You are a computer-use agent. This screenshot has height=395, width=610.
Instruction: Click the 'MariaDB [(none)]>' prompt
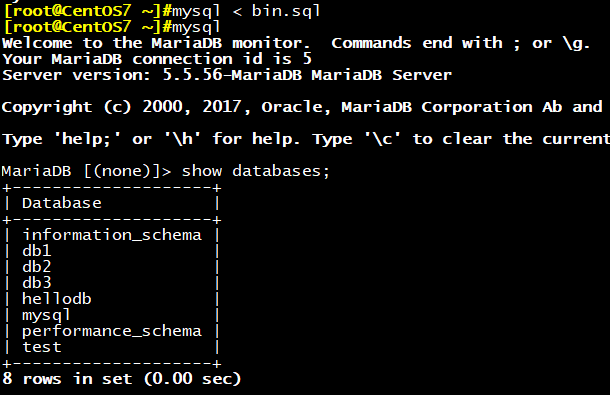tap(86, 171)
